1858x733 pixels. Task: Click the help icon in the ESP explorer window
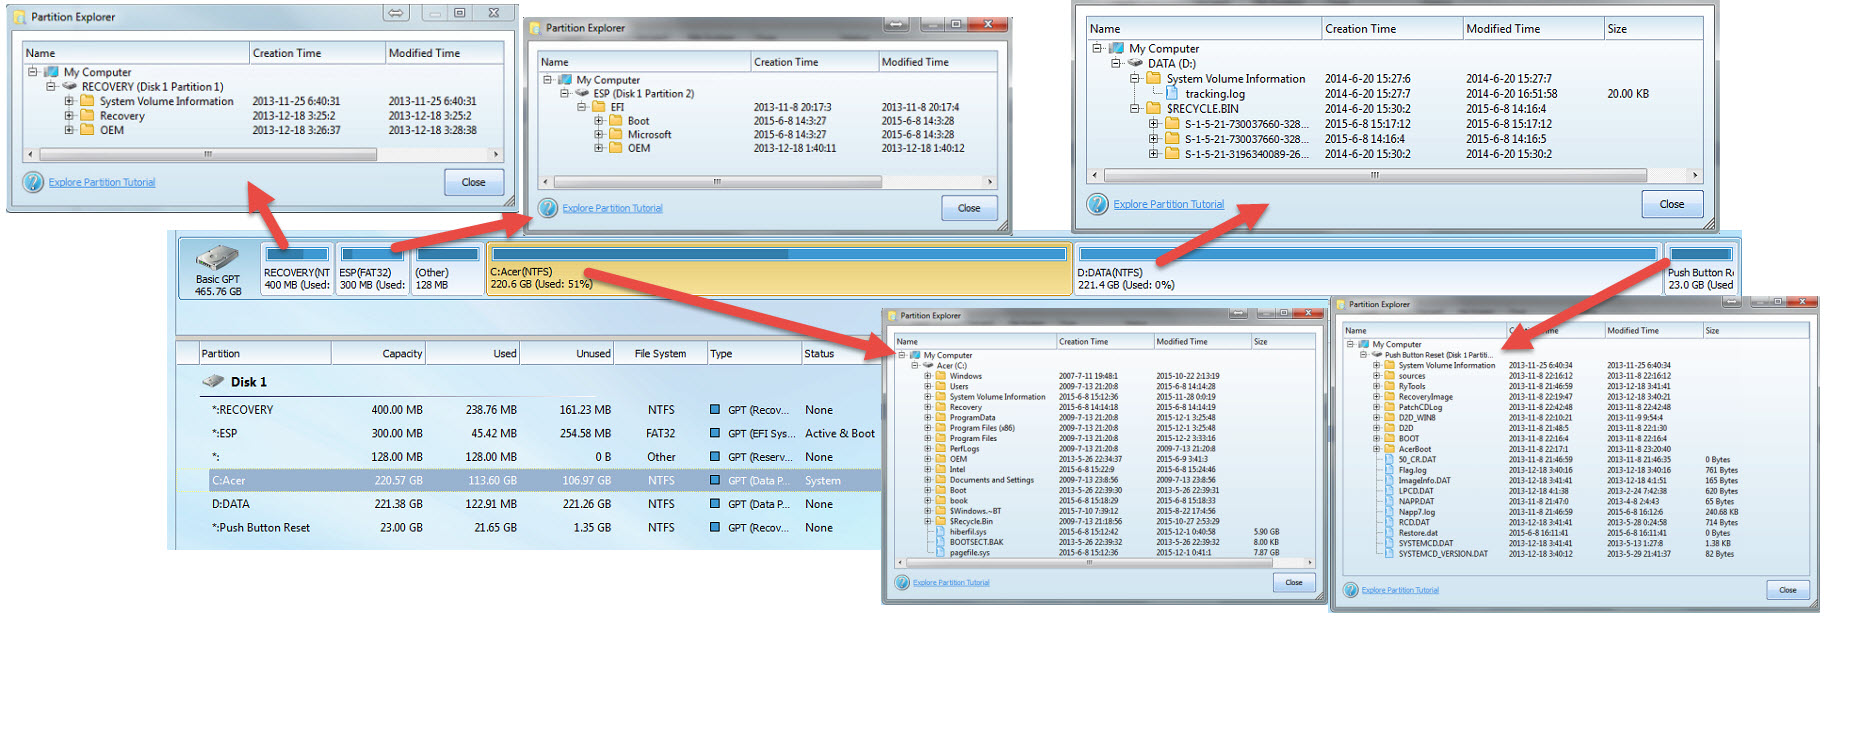point(548,208)
